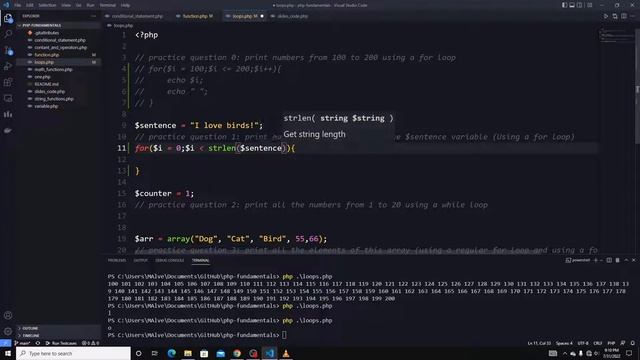Open the Explorer view in activity bar

point(8,18)
